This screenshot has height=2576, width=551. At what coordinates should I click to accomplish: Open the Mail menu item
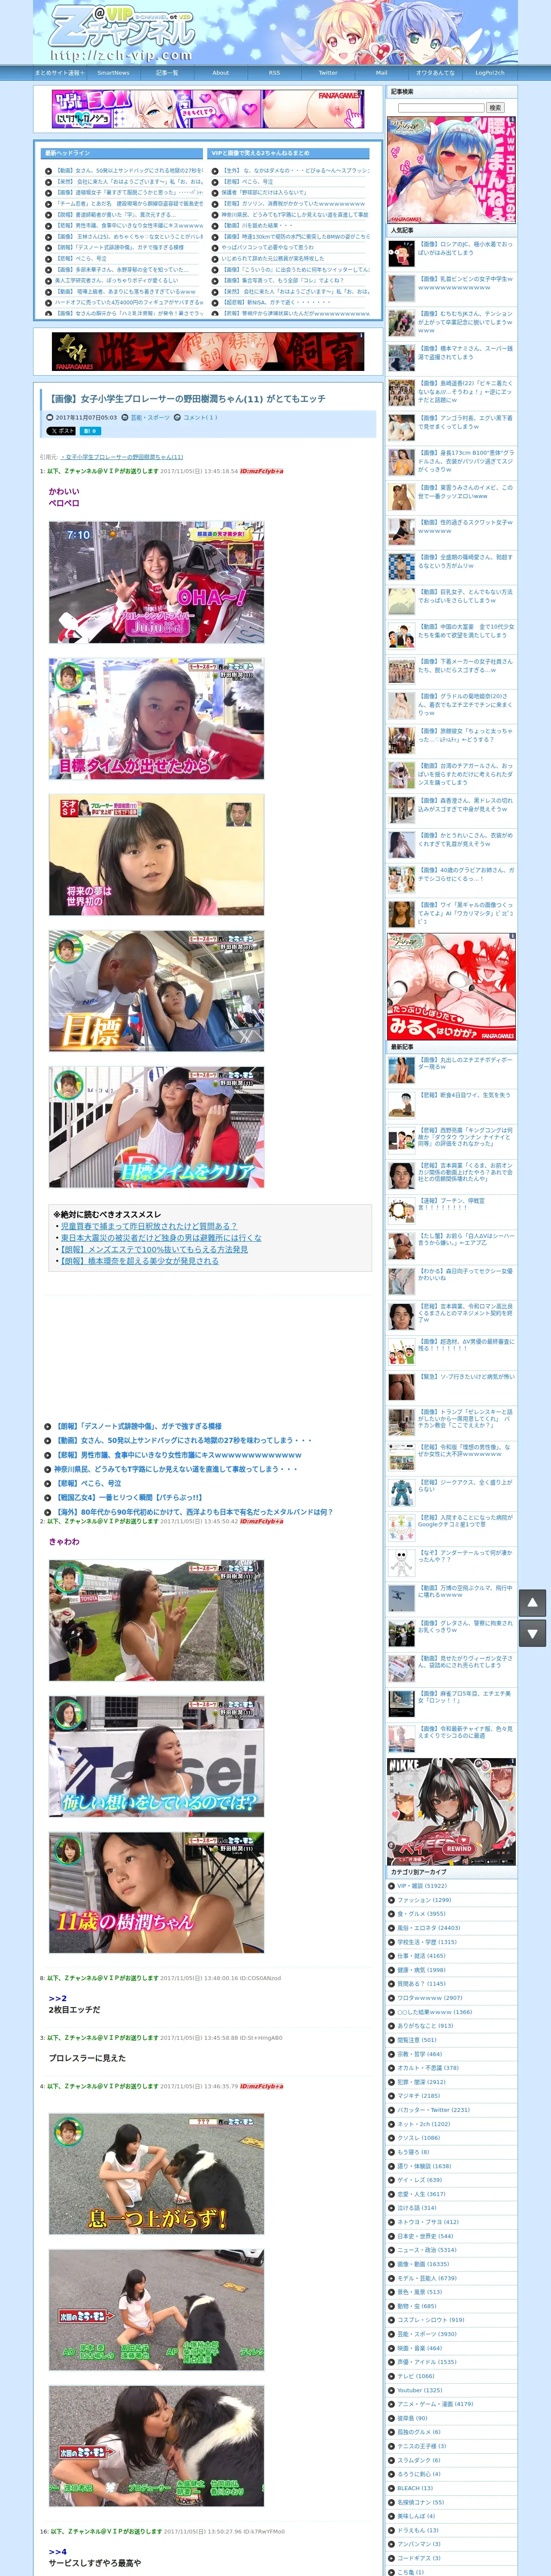[382, 73]
